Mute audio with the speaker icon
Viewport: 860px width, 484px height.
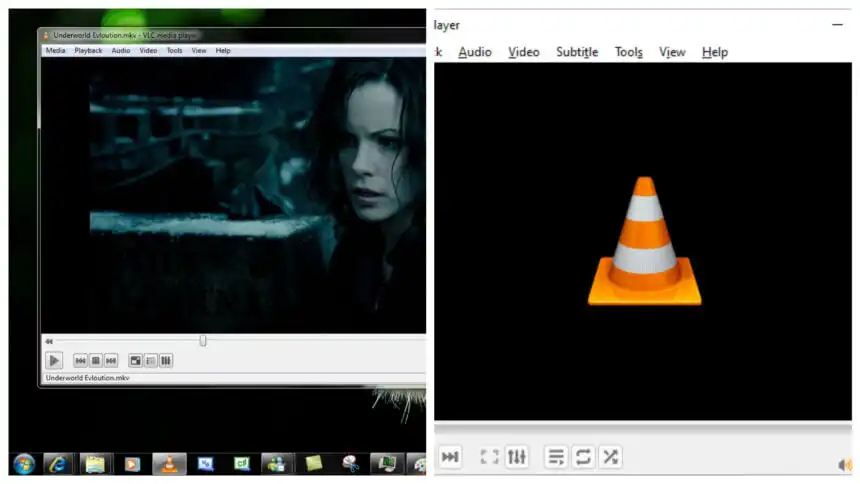click(x=845, y=465)
